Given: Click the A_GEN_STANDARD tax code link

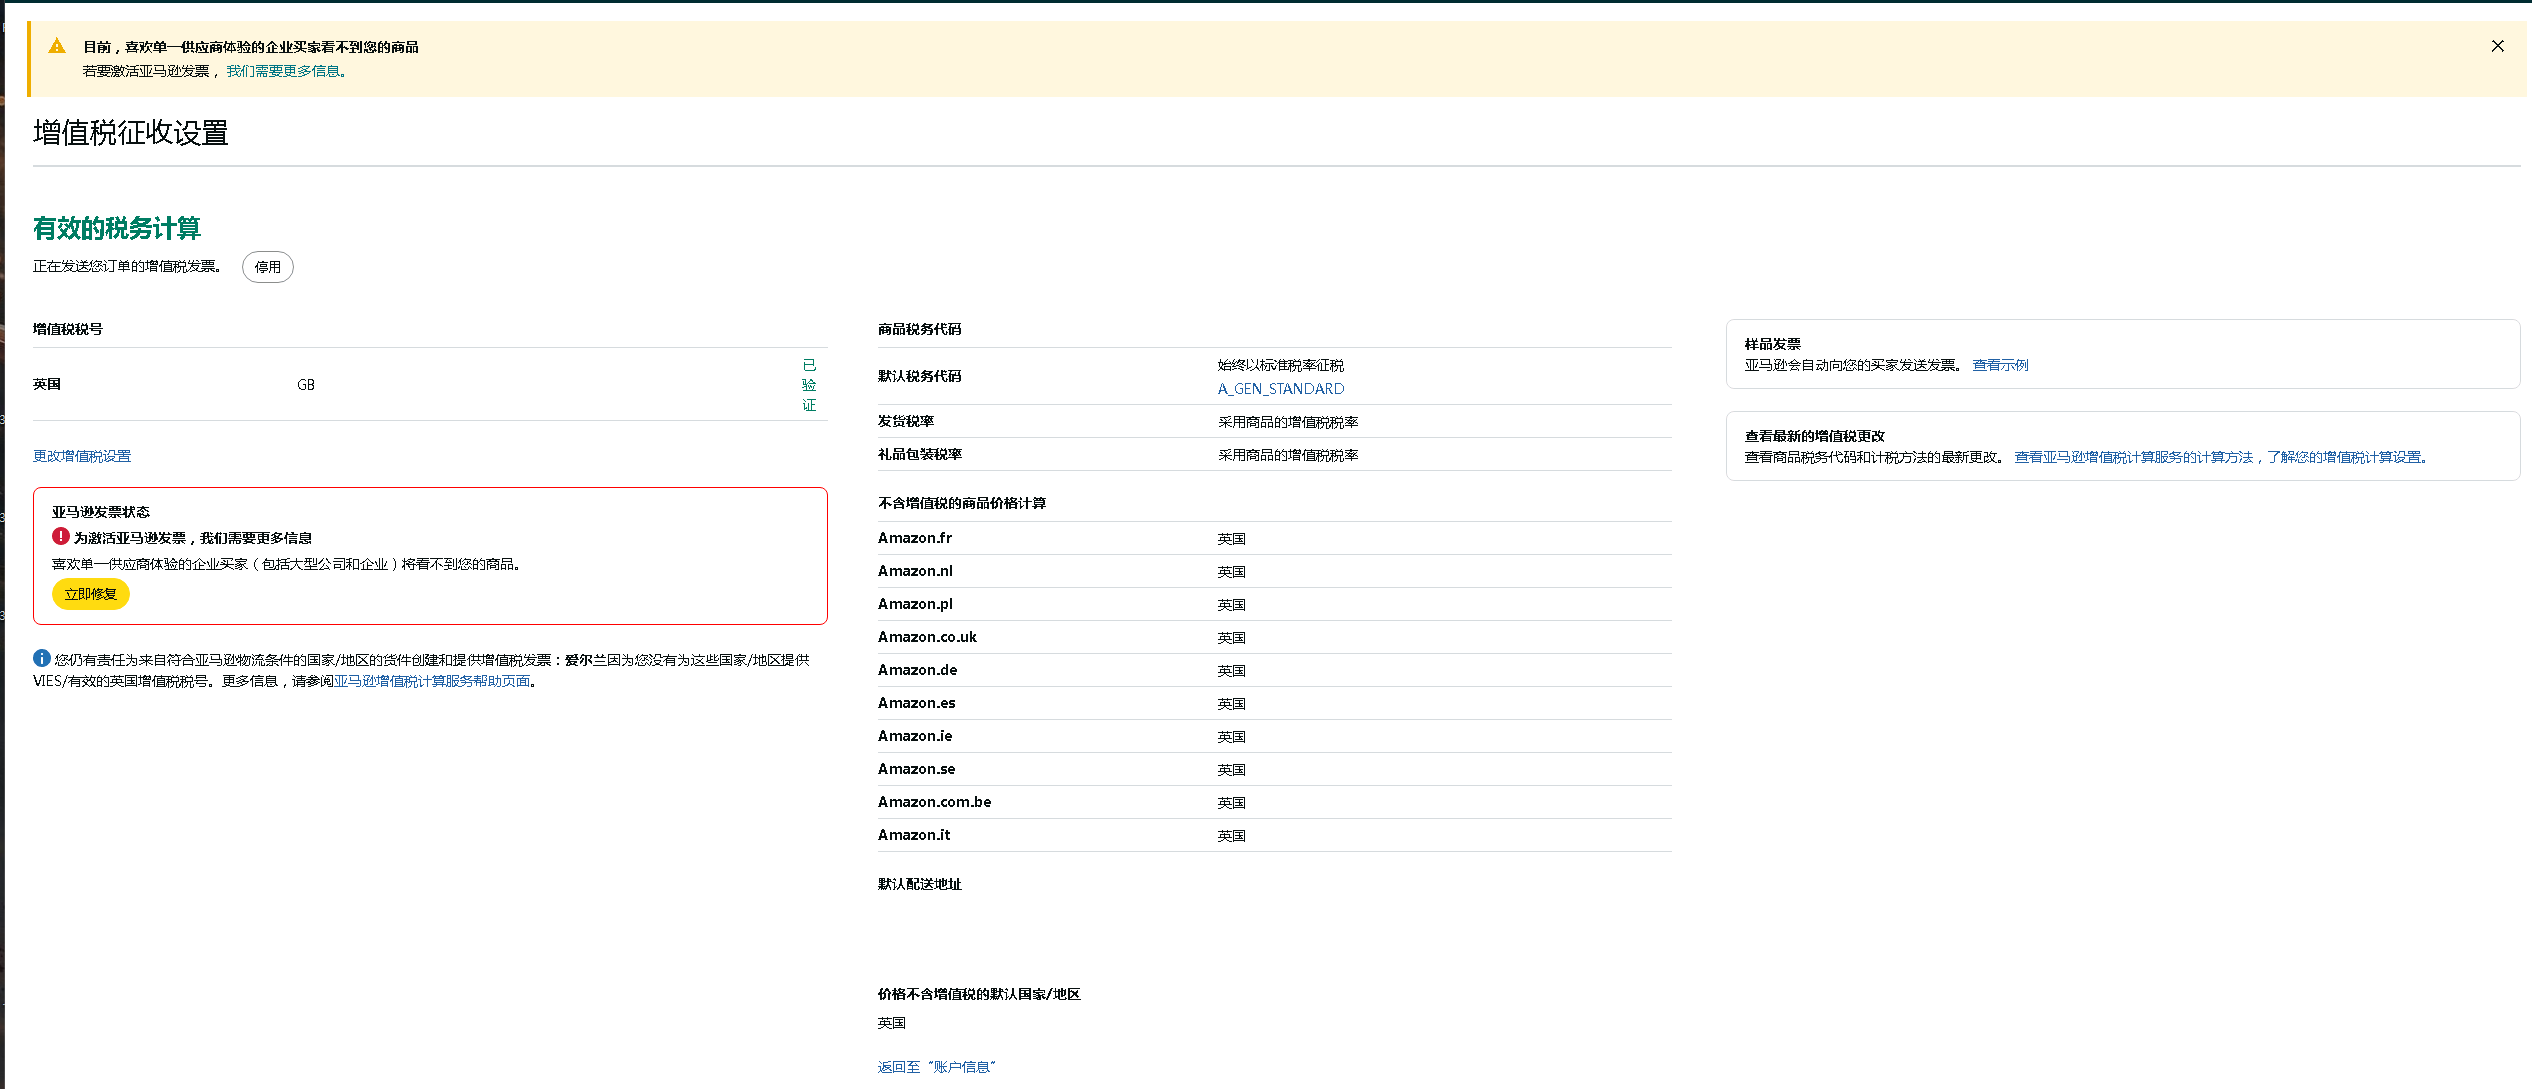Looking at the screenshot, I should pyautogui.click(x=1281, y=389).
